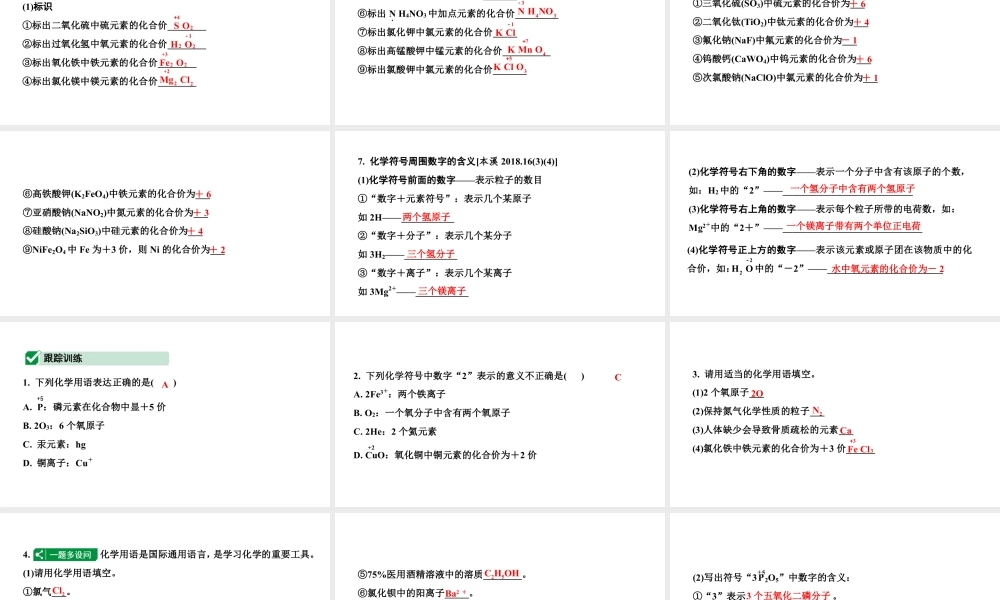Select the green 一题多设问 tag
The image size is (1000, 600).
71,553
